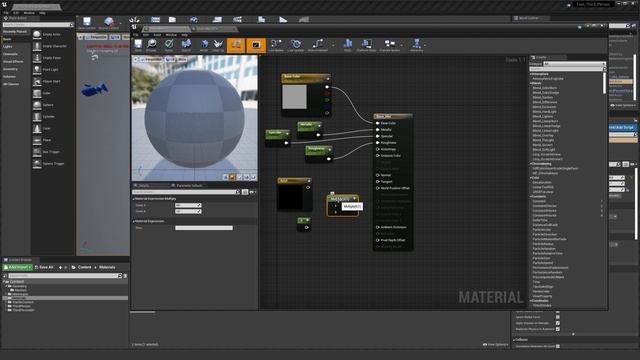
Task: Toggle Ignore Radial Impulse checkbox
Action: (558, 311)
